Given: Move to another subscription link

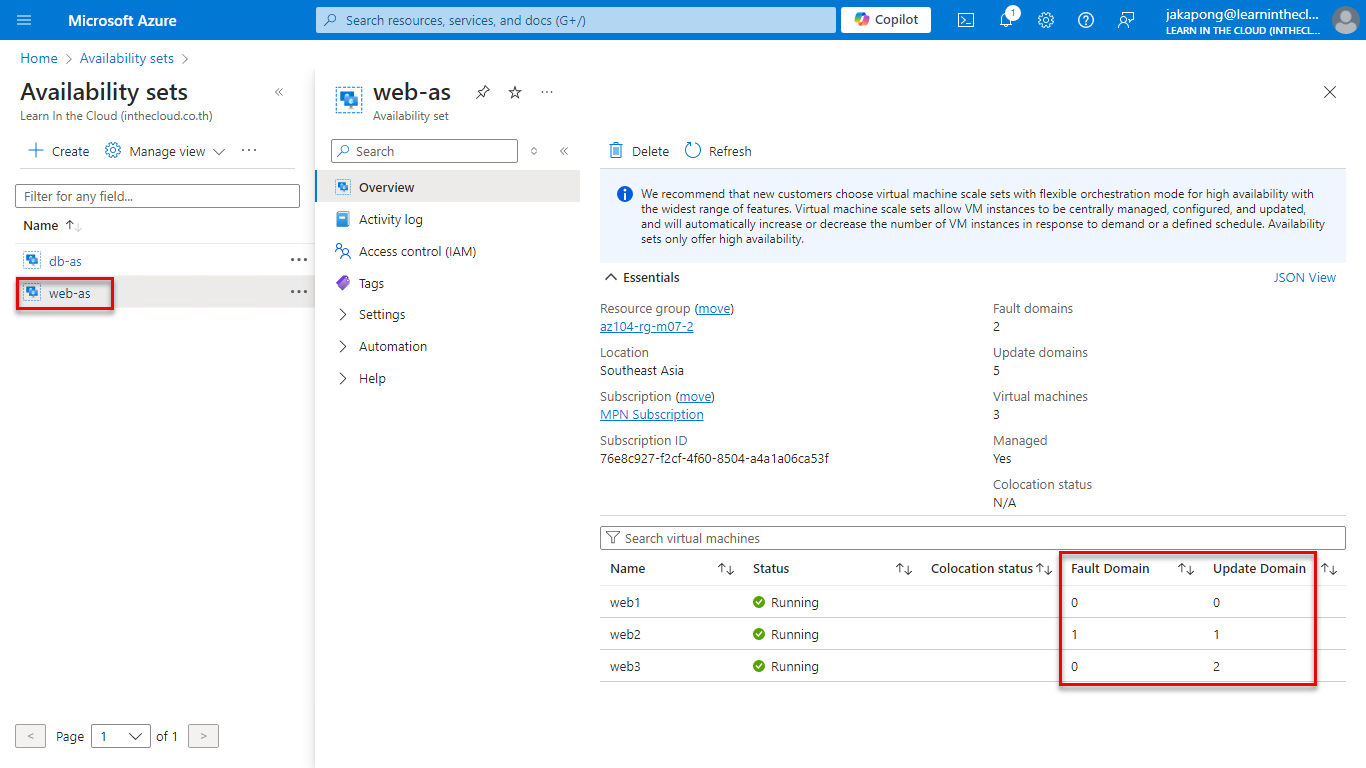Looking at the screenshot, I should tap(695, 396).
